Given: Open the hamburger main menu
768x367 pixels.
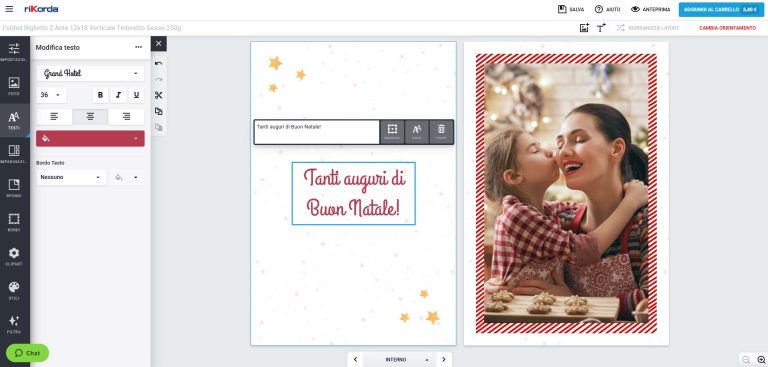Looking at the screenshot, I should click(x=9, y=9).
